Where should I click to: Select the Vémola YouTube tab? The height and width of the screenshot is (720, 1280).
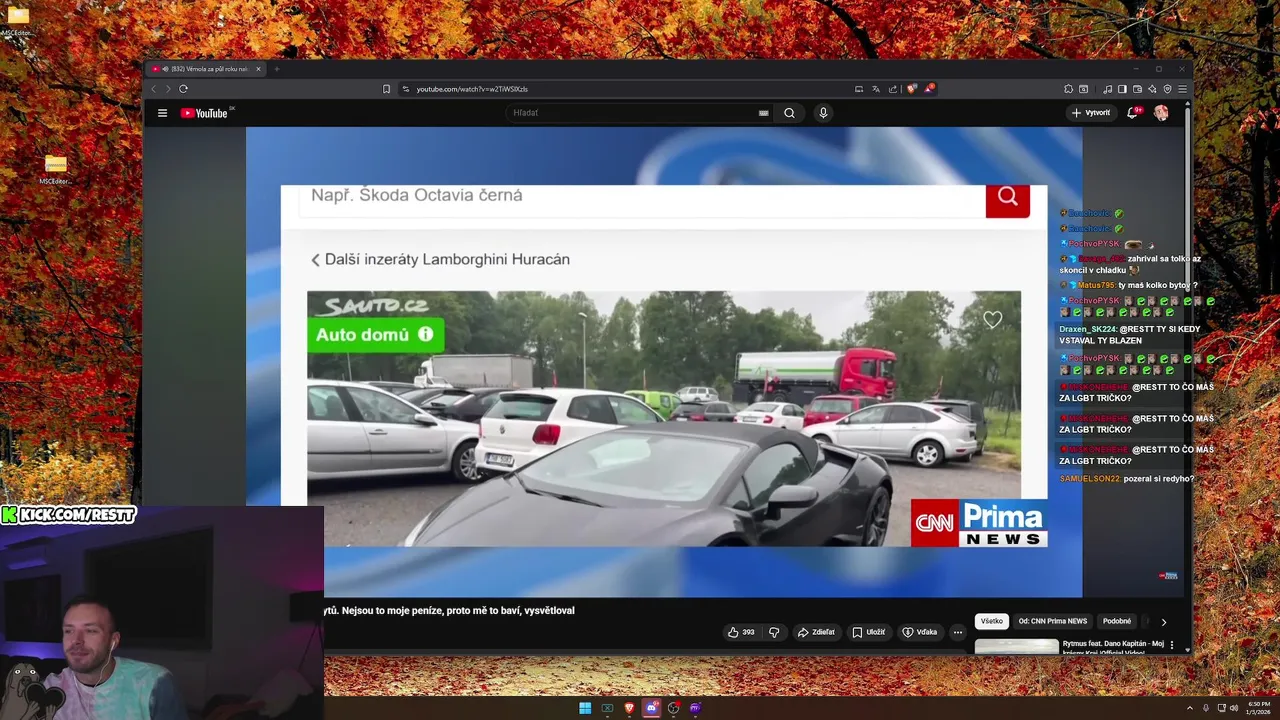(x=205, y=69)
